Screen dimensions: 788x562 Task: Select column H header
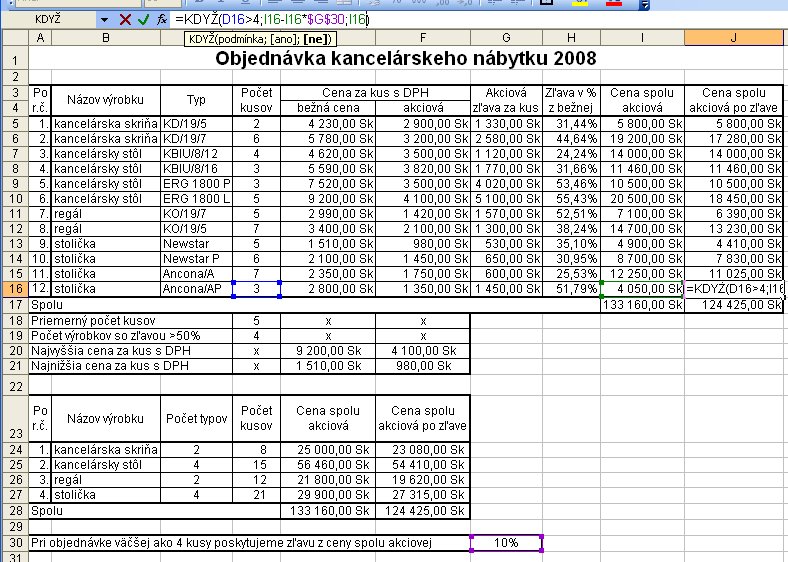coord(571,38)
